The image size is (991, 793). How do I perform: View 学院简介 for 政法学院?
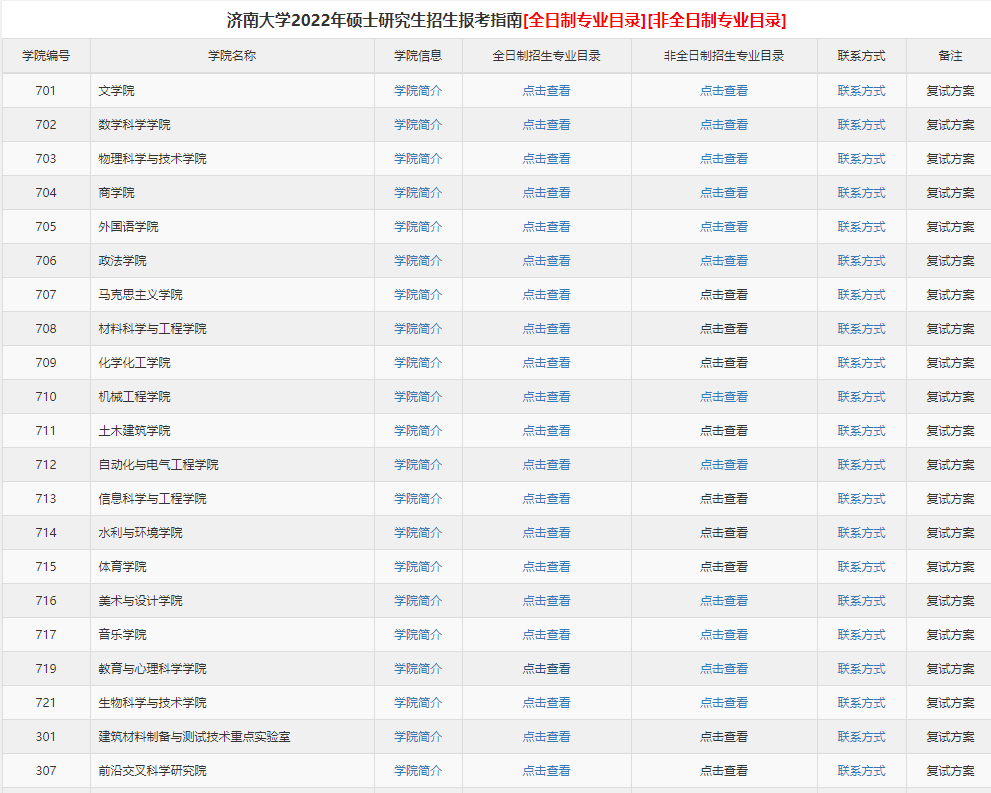[418, 261]
